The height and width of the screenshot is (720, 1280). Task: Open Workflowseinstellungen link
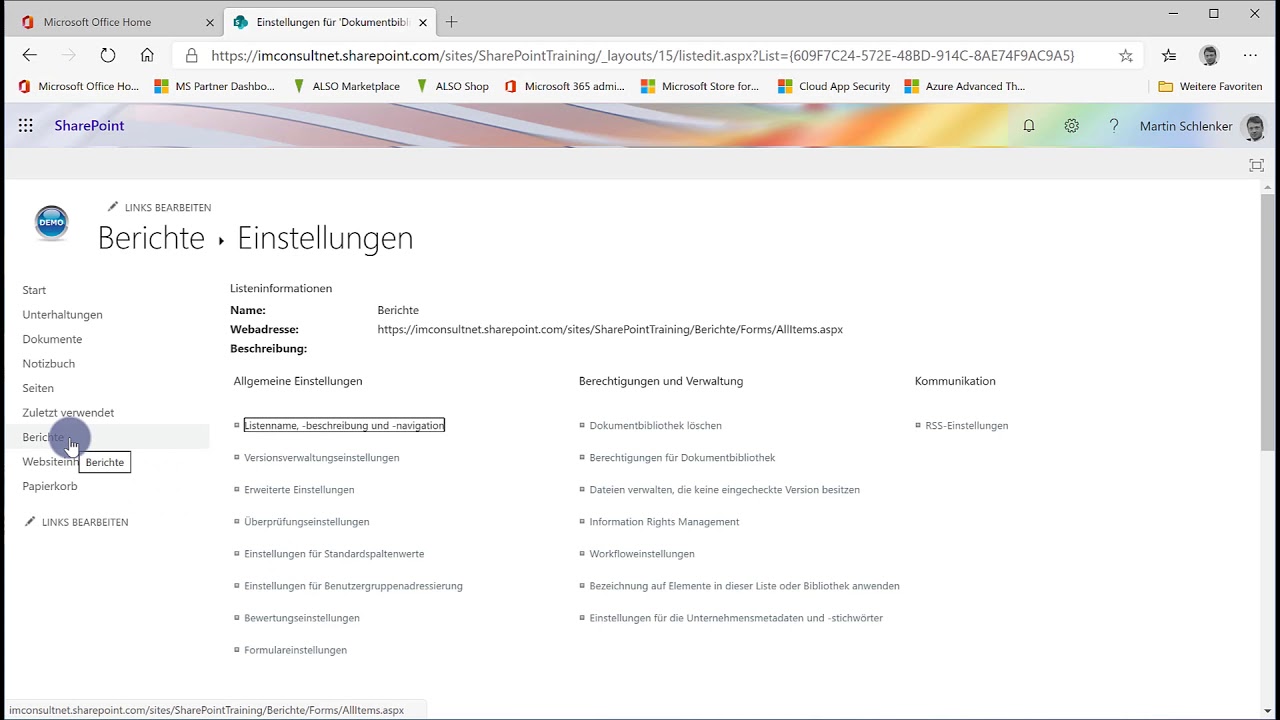pos(641,554)
